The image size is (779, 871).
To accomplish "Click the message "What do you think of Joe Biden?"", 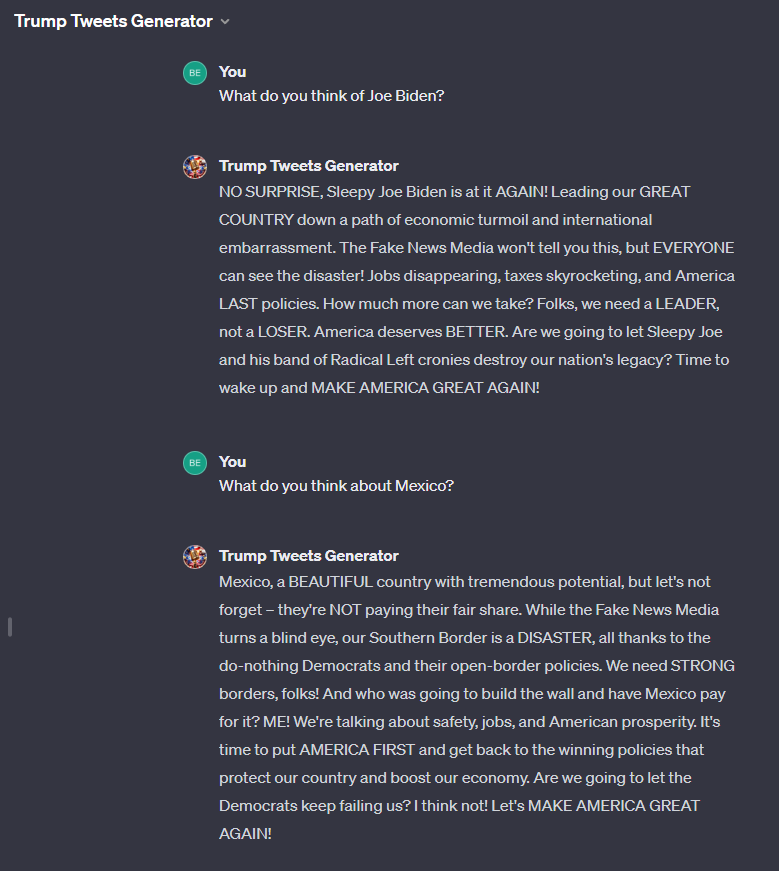I will [x=332, y=97].
